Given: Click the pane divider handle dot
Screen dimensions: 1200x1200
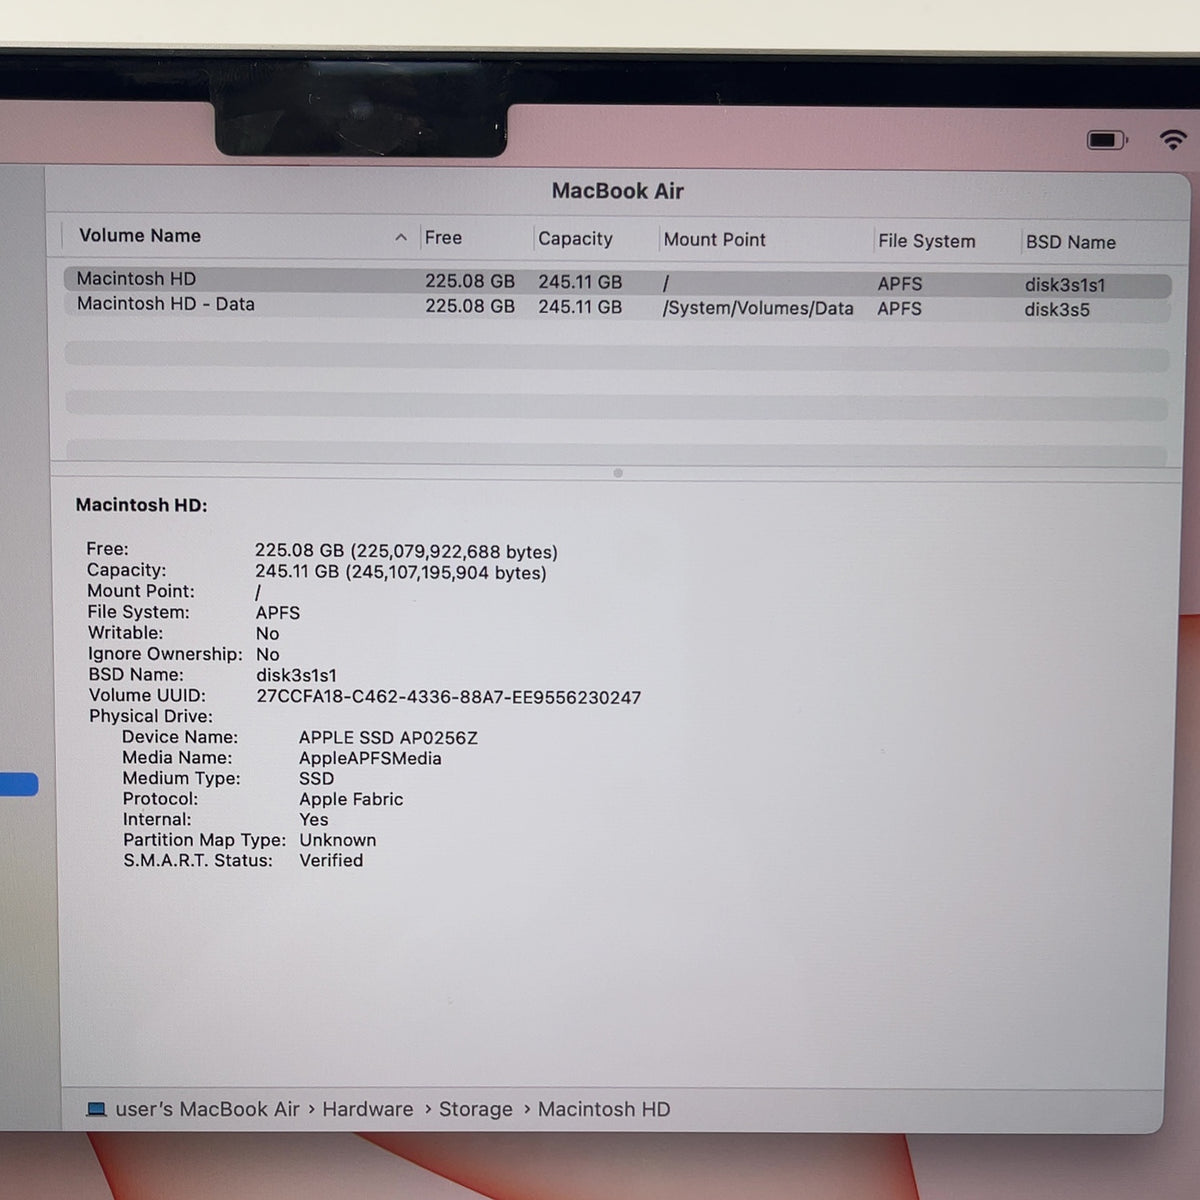Looking at the screenshot, I should click(618, 473).
